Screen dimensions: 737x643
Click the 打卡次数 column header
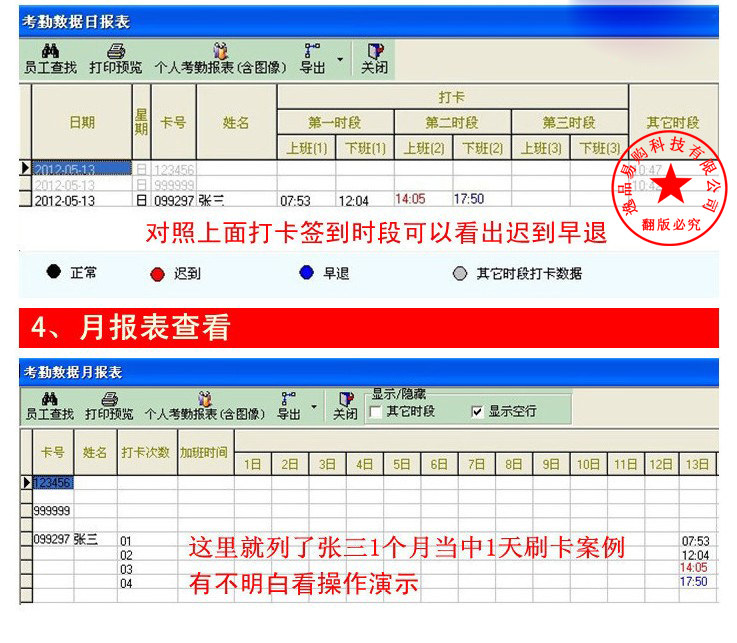click(147, 452)
